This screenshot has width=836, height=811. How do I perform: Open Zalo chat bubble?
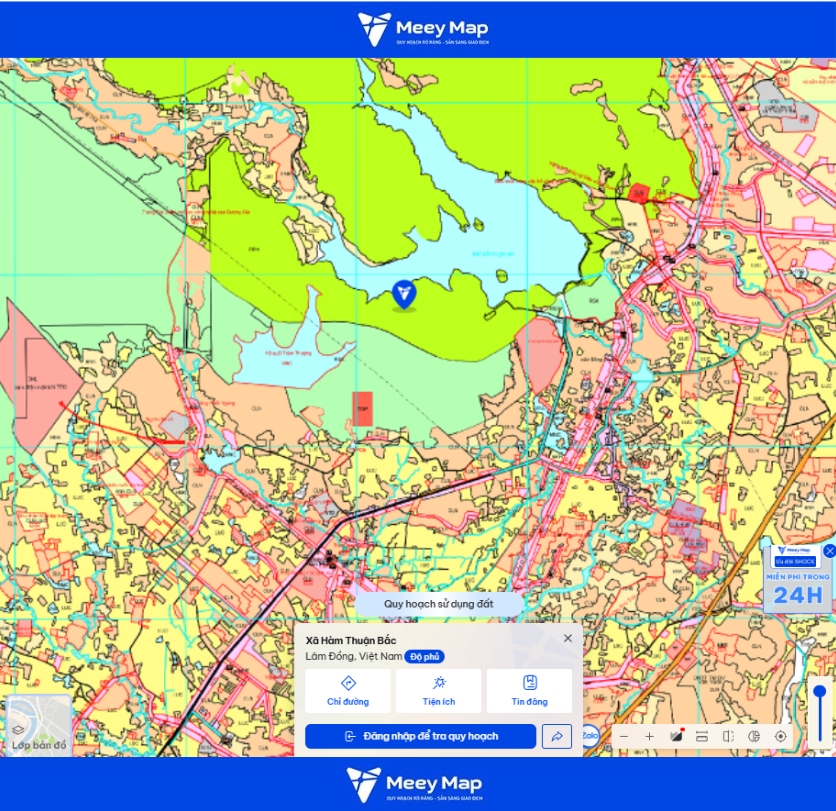click(x=590, y=736)
